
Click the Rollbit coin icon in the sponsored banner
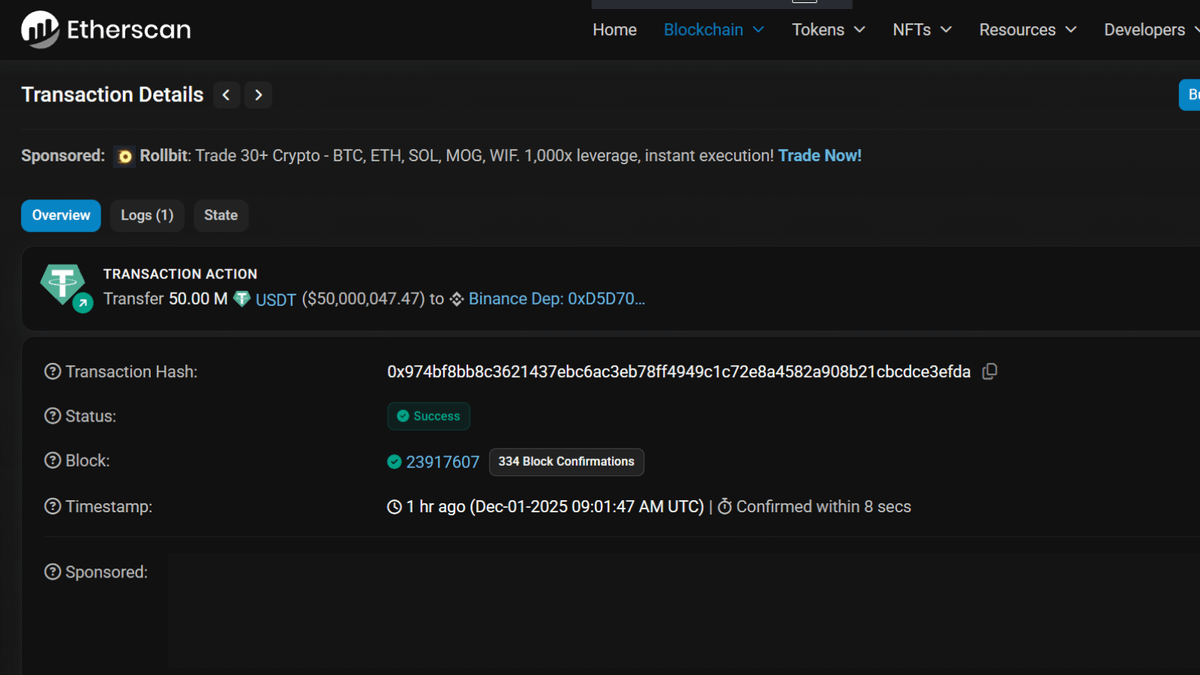pyautogui.click(x=124, y=156)
